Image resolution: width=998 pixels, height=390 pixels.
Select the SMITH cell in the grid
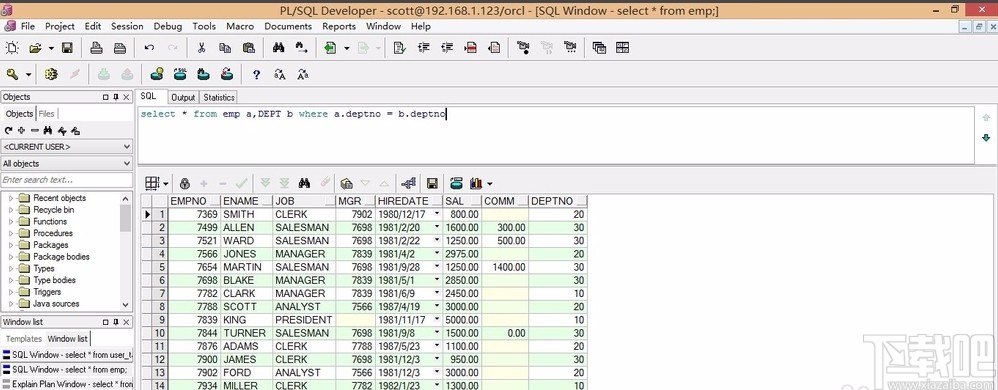(x=247, y=214)
